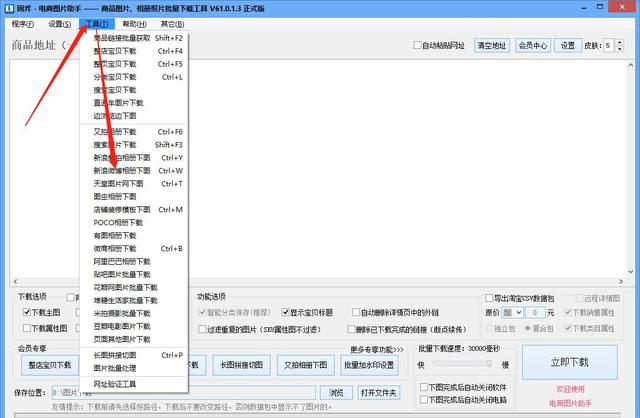The height and width of the screenshot is (418, 640).
Task: Click the app icon in the title bar
Action: (8, 7)
